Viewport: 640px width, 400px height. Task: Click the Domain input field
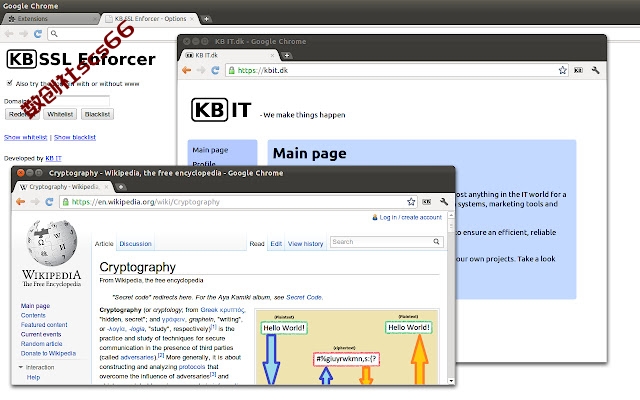tap(69, 100)
